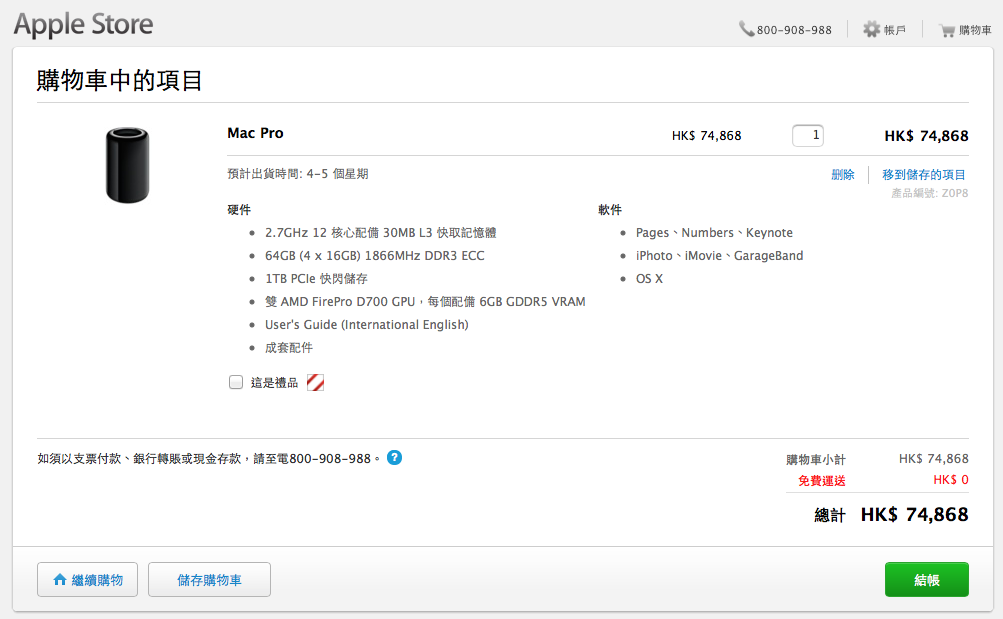Click the 預計出貨時間: 4-5 個星期 text
This screenshot has height=619, width=1003.
click(x=297, y=174)
